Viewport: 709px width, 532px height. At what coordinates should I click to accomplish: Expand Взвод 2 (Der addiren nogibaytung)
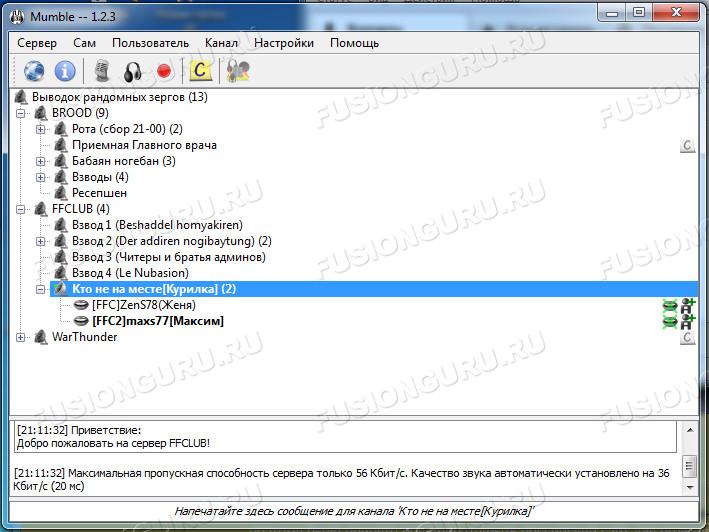[x=40, y=241]
